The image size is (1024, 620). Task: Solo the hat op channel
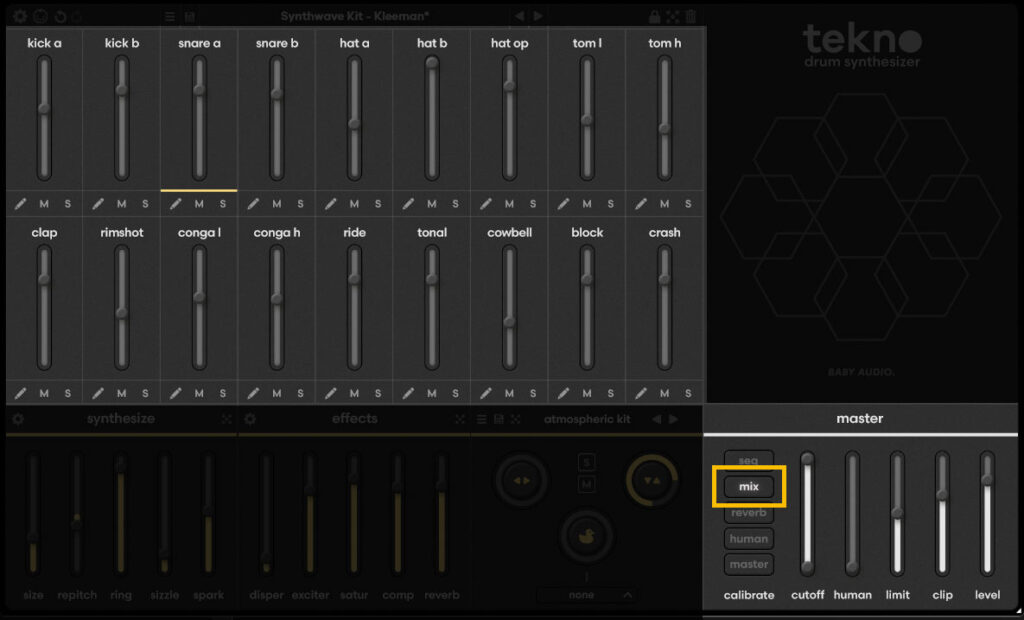coord(533,204)
